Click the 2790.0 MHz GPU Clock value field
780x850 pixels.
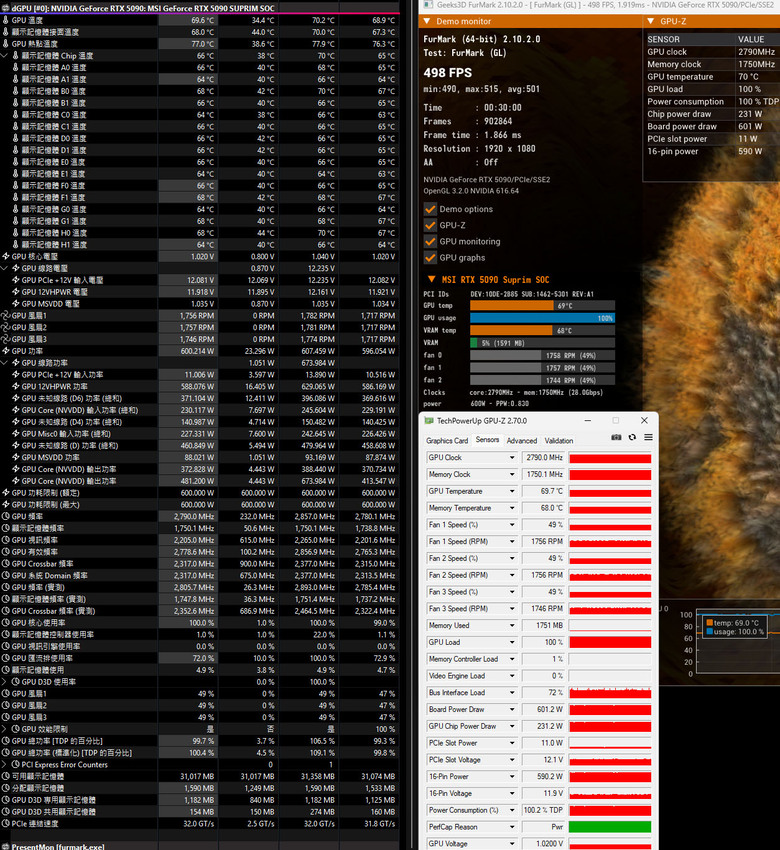(544, 458)
